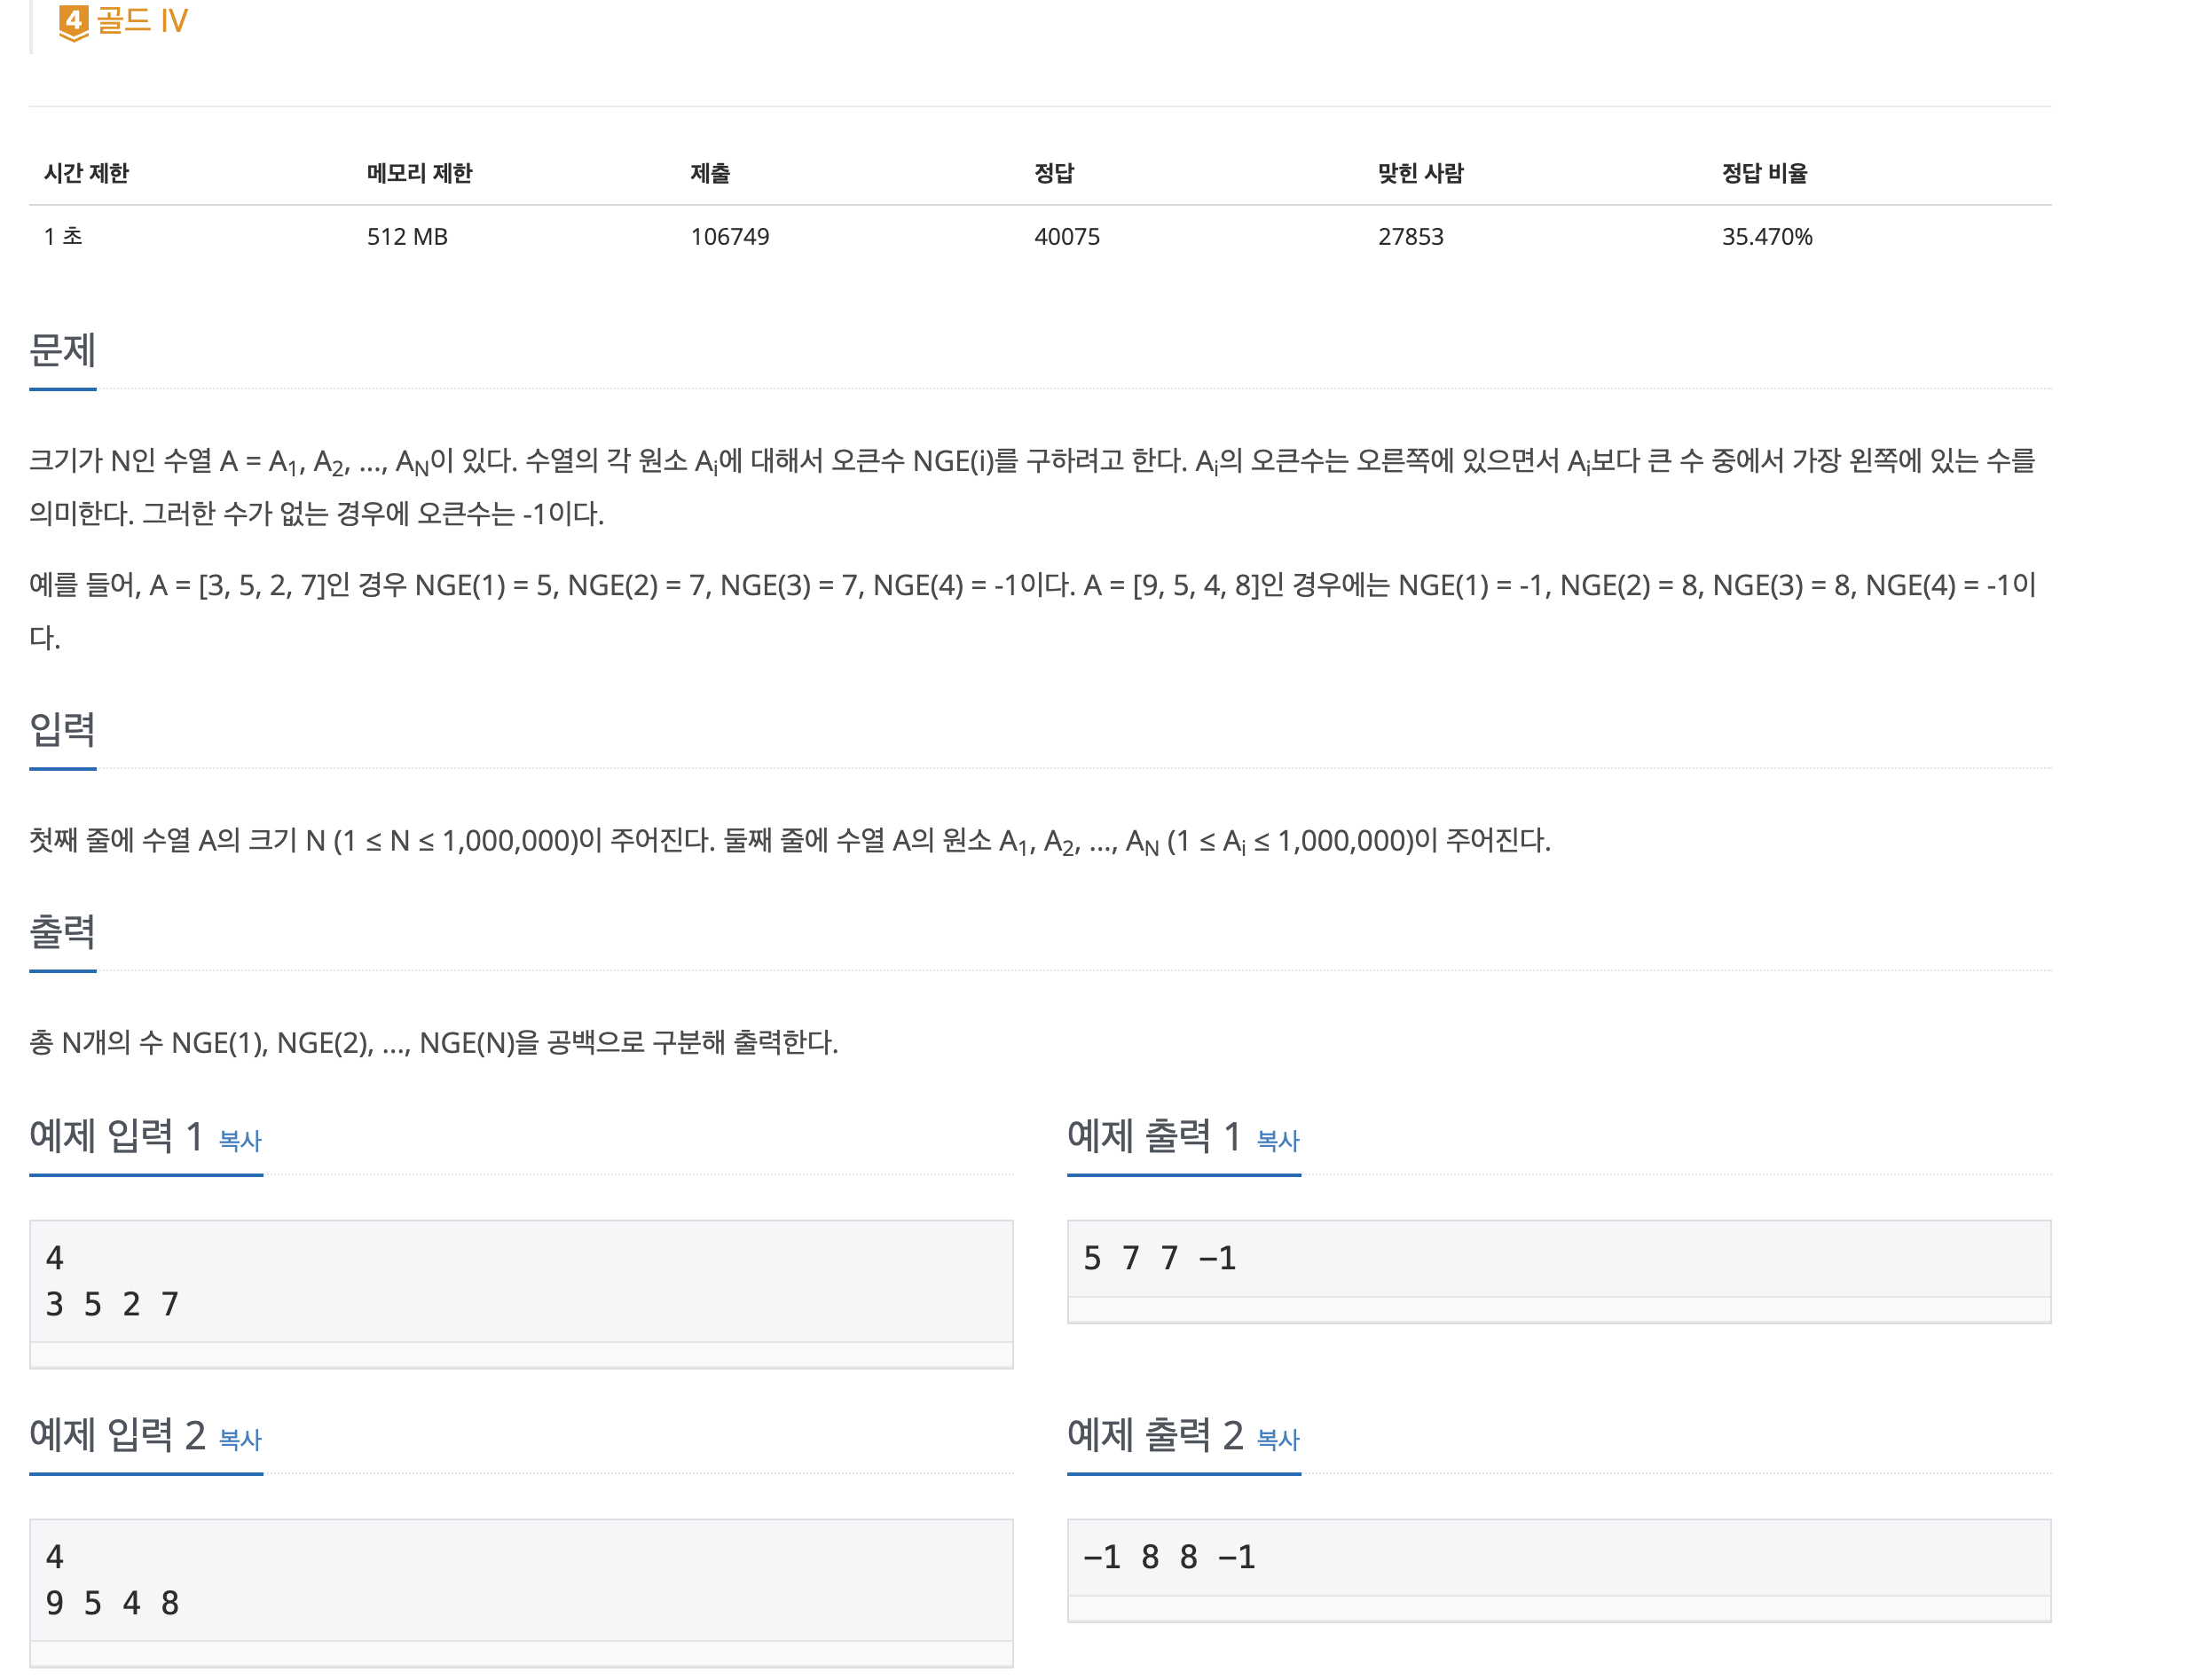Click the 메모리 제한 column header
The width and height of the screenshot is (2186, 1680).
click(419, 173)
